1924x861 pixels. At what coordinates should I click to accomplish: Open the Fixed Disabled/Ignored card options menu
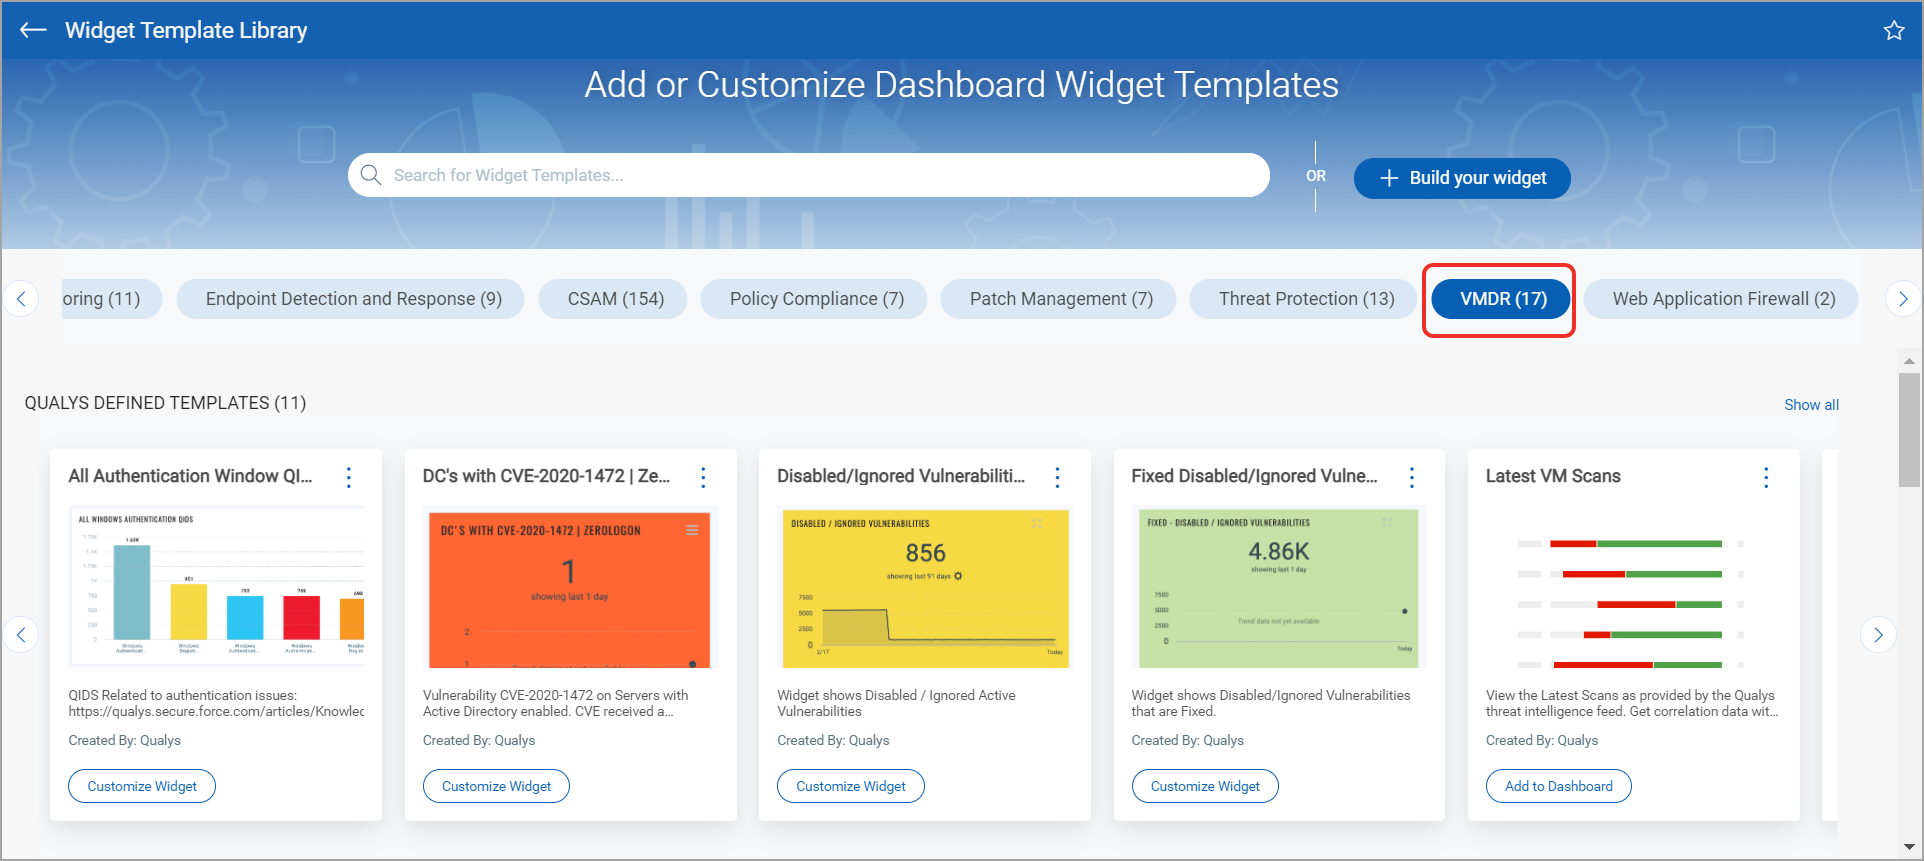point(1412,477)
